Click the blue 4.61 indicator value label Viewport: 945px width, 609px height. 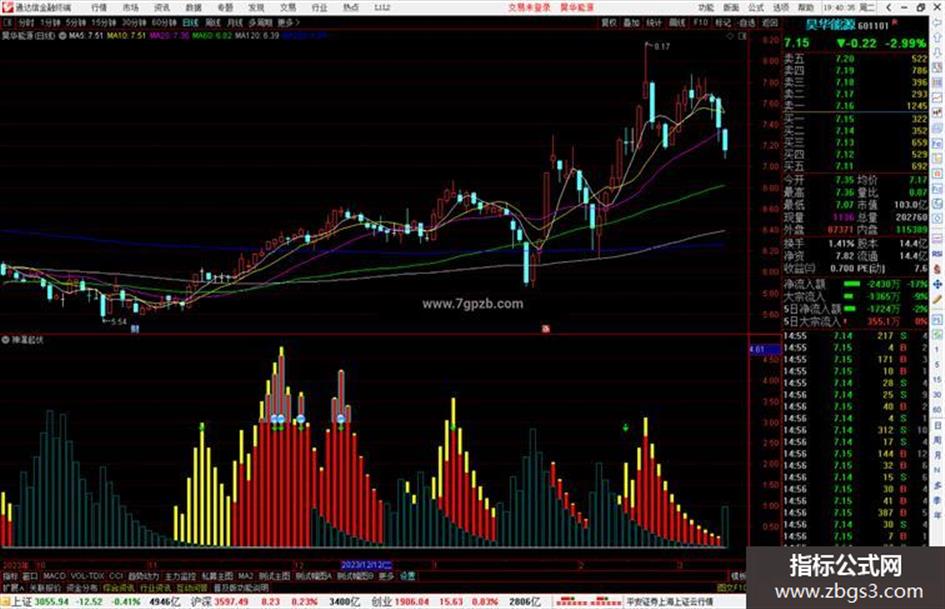coord(764,349)
